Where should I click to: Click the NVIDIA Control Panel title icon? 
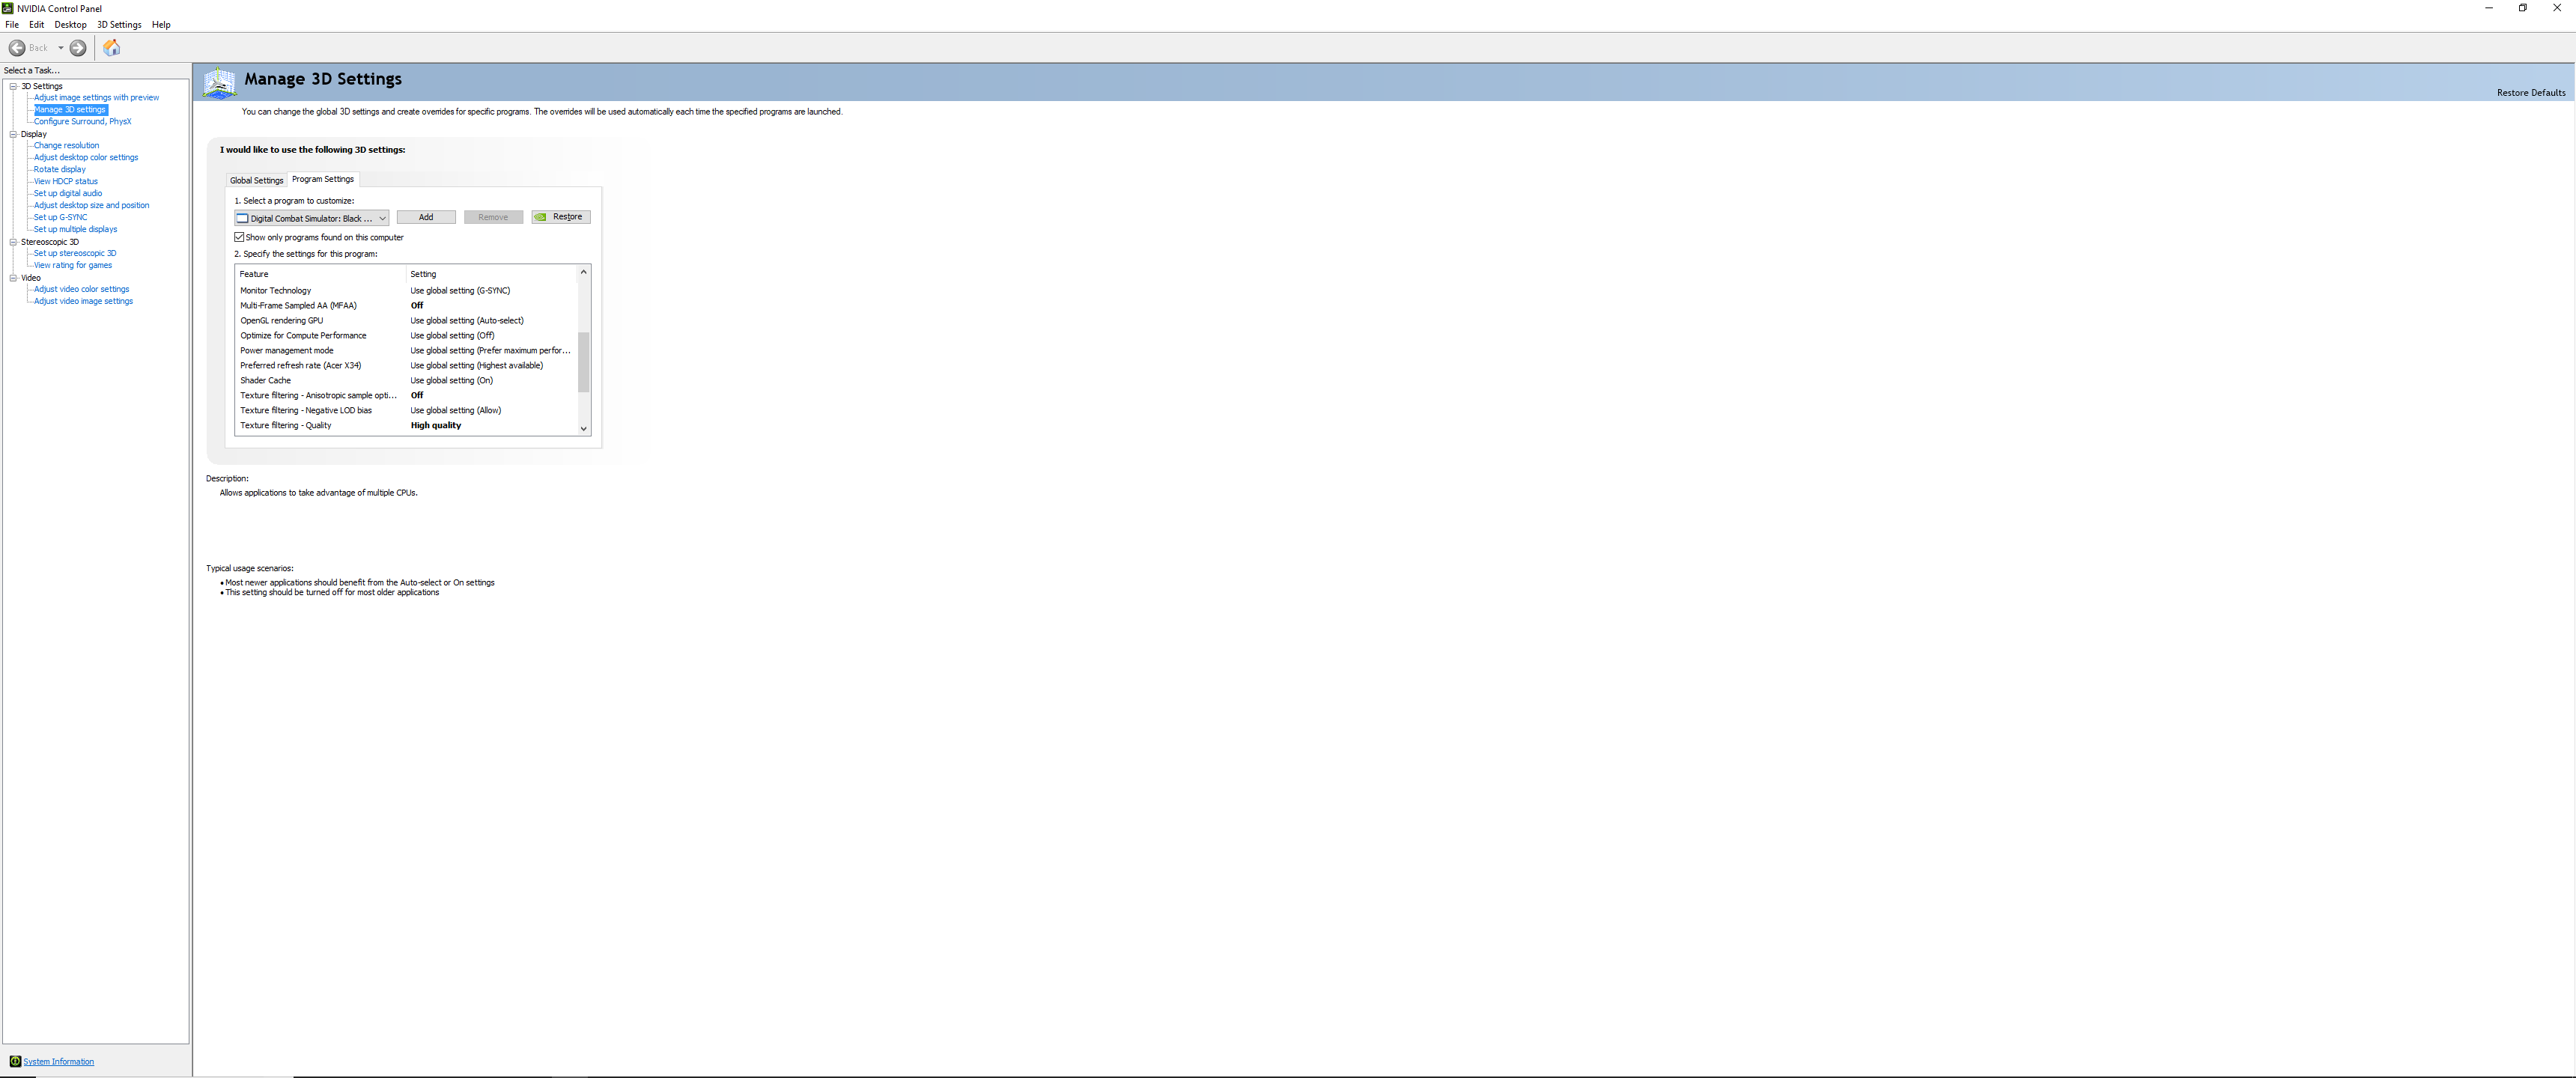[8, 8]
